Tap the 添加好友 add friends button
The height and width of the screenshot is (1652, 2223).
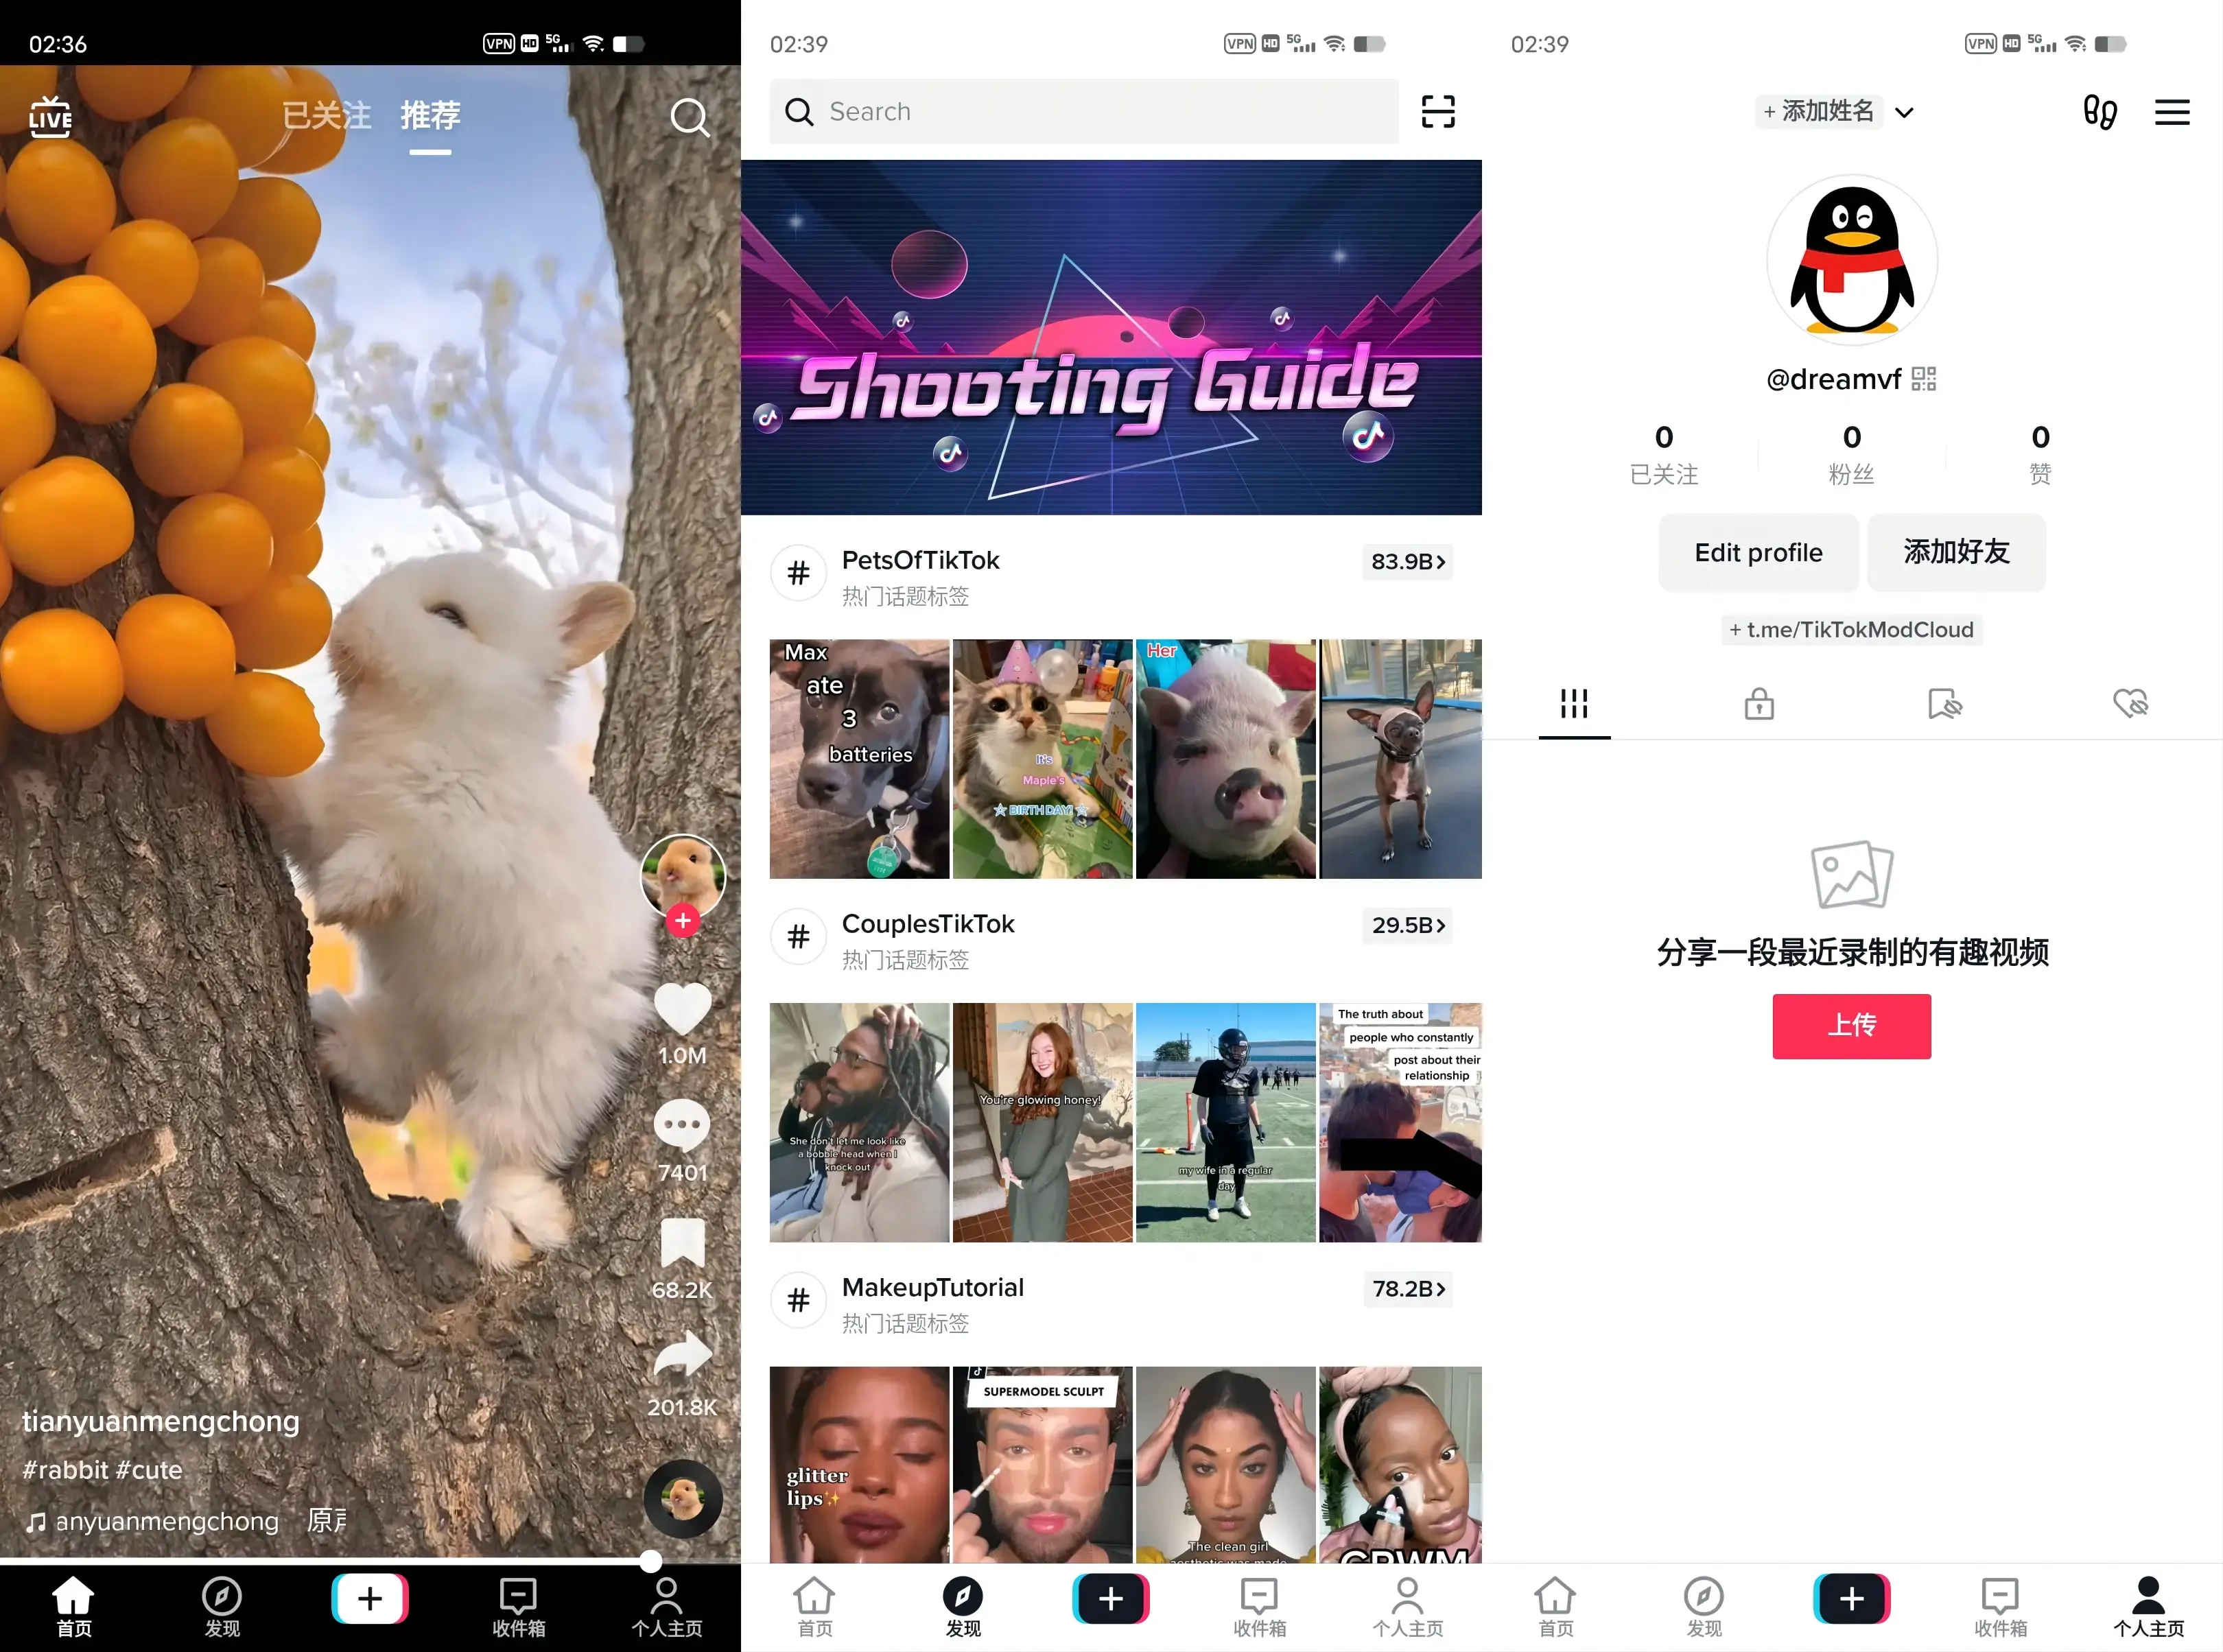point(1955,552)
